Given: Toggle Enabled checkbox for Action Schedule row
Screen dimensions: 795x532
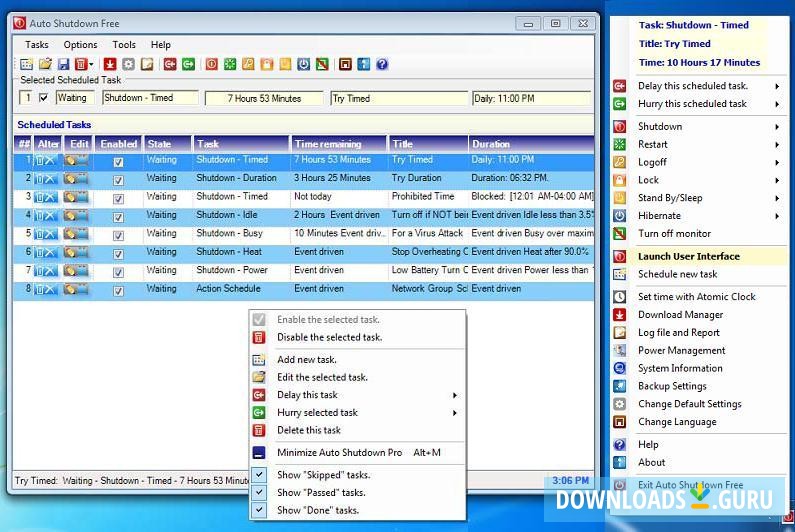Looking at the screenshot, I should pos(118,291).
